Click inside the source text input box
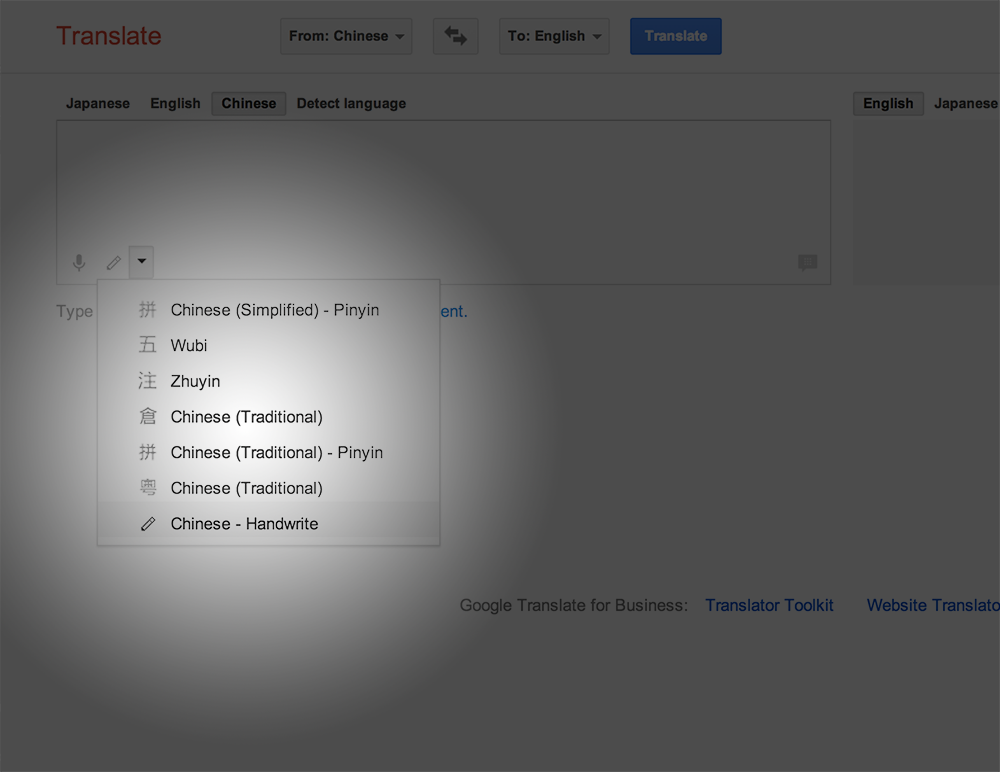The height and width of the screenshot is (772, 1000). point(443,180)
